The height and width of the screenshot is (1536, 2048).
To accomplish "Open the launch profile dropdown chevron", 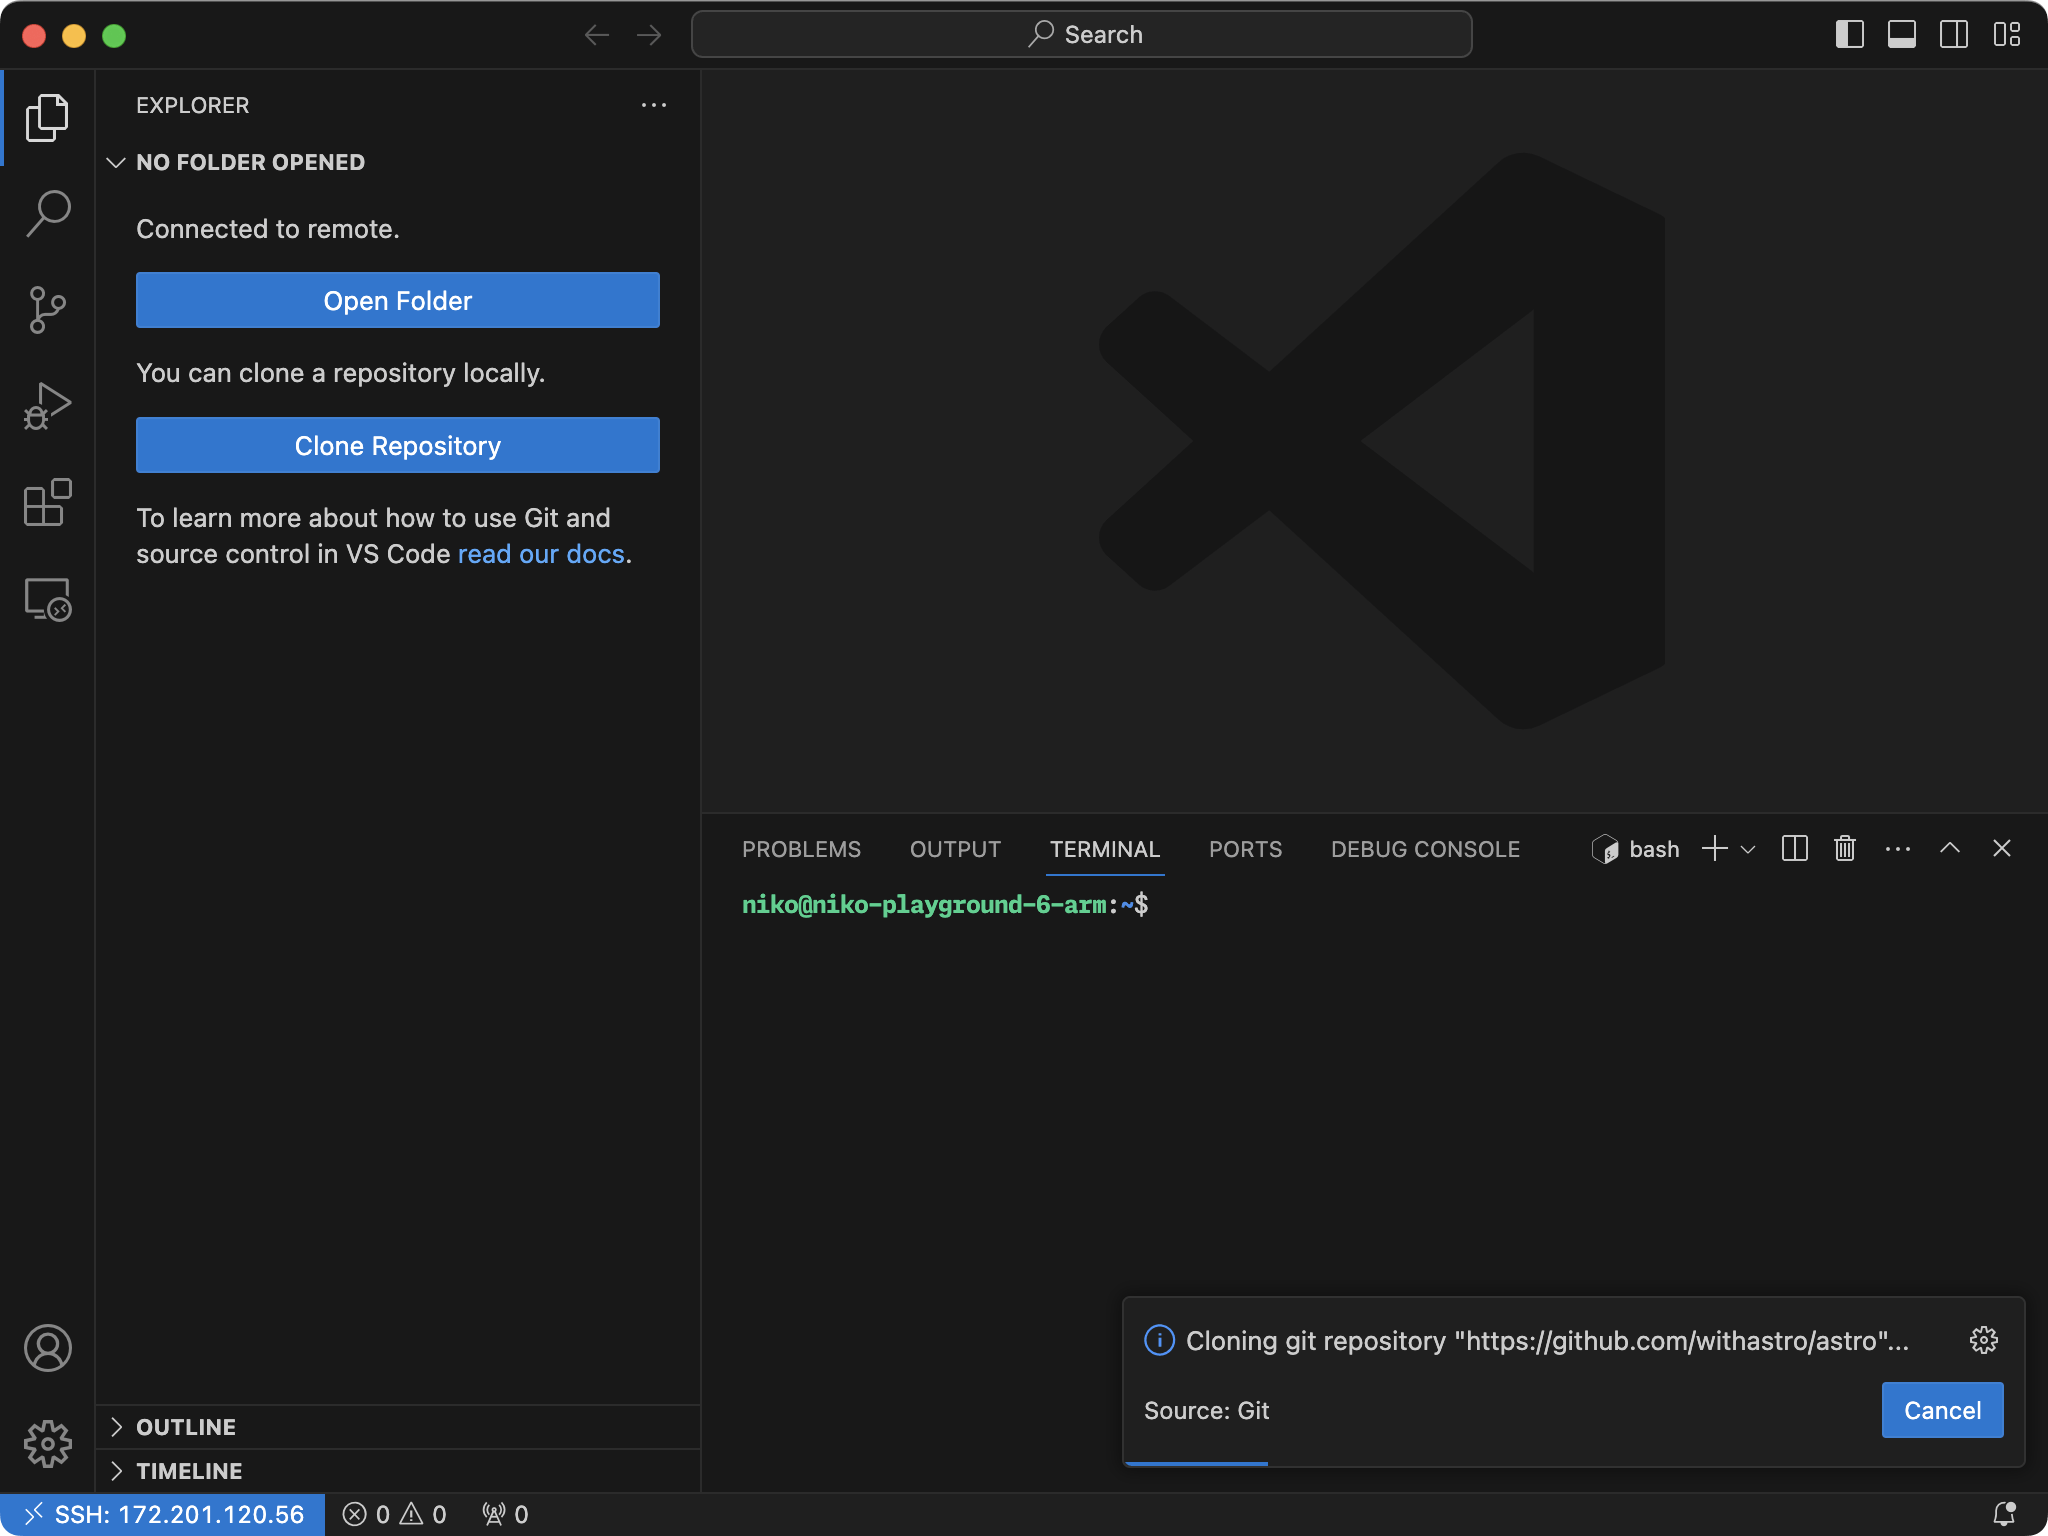I will pos(1748,850).
